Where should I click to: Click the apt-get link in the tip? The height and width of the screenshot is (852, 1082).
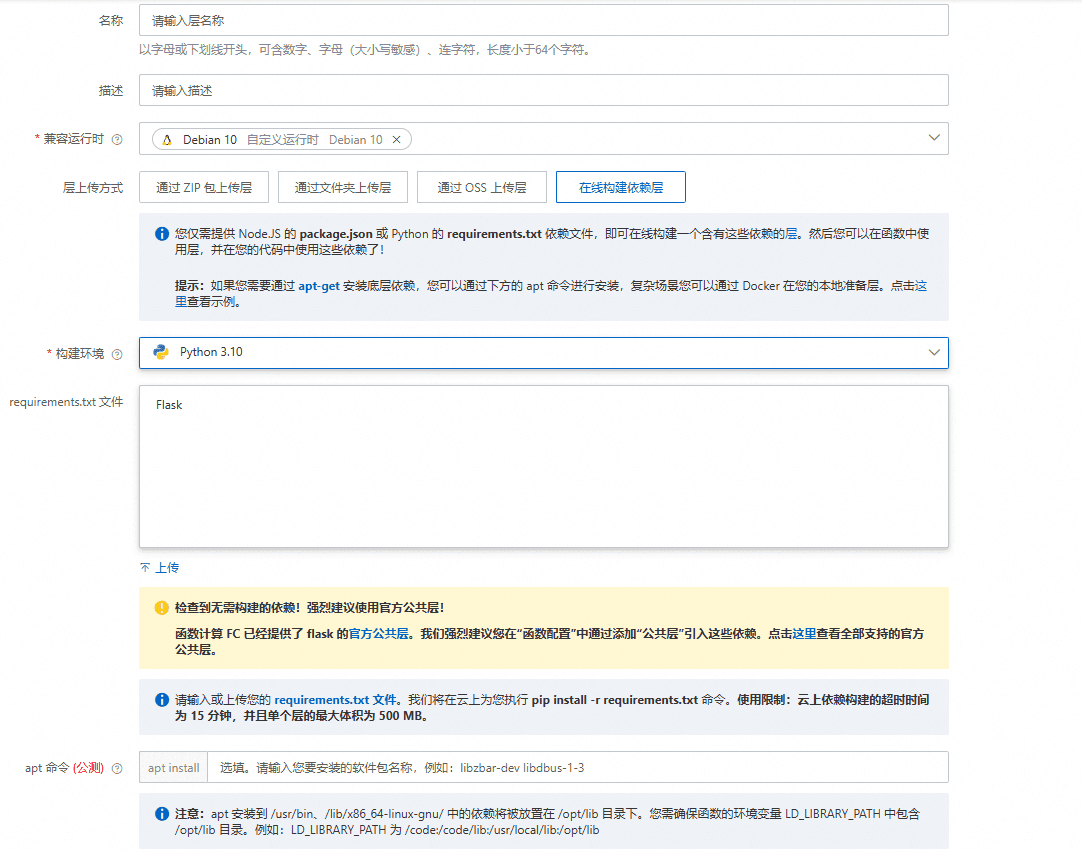(319, 285)
